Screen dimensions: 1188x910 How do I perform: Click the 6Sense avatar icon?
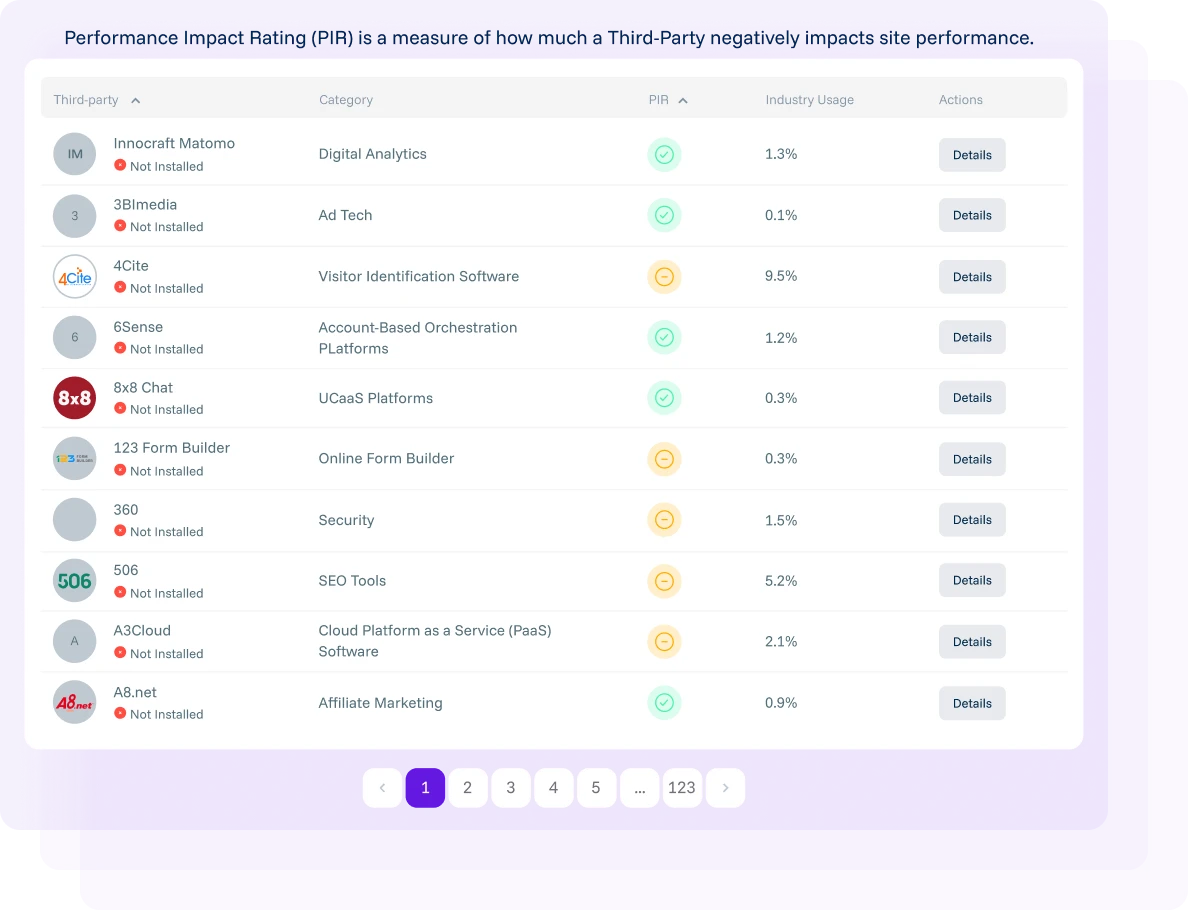pos(74,337)
